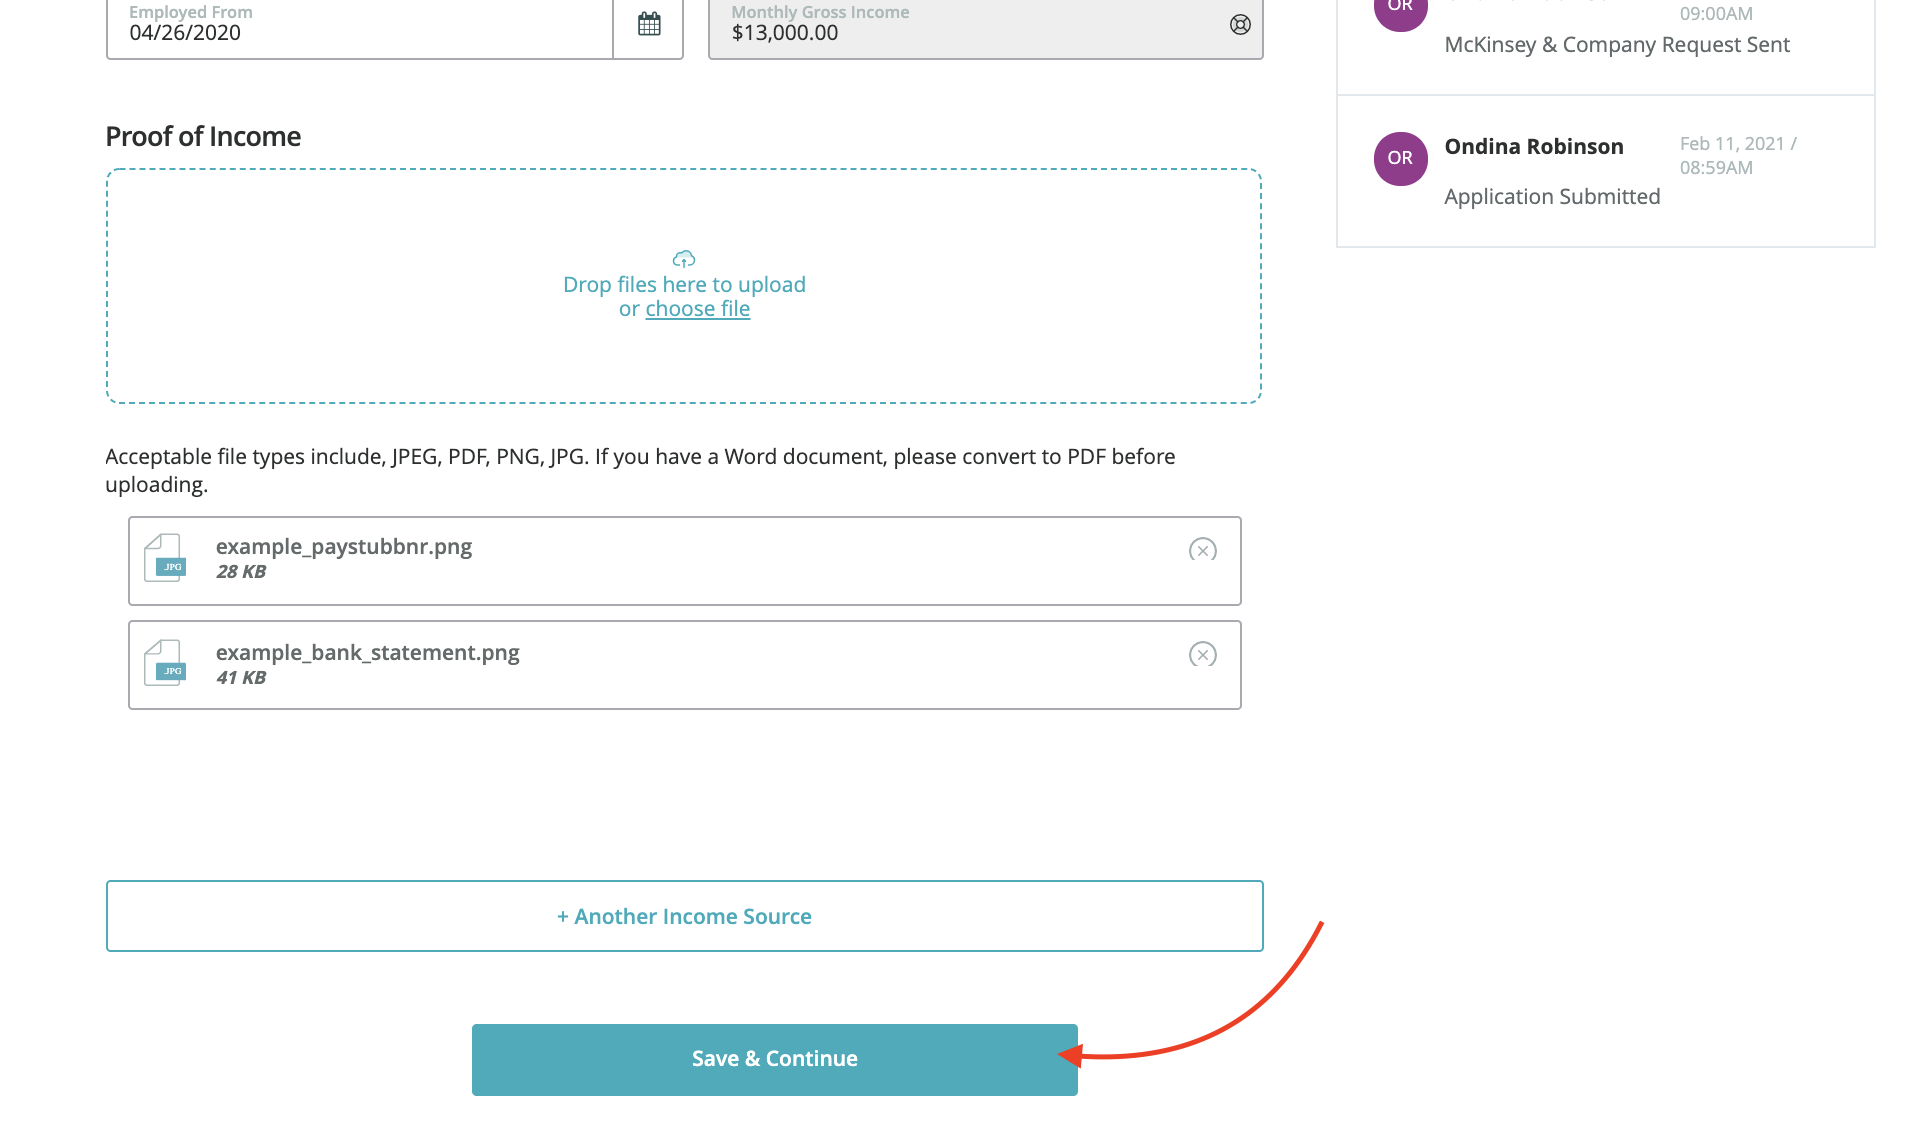
Task: Click the Monthly Gross Income field
Action: (970, 30)
